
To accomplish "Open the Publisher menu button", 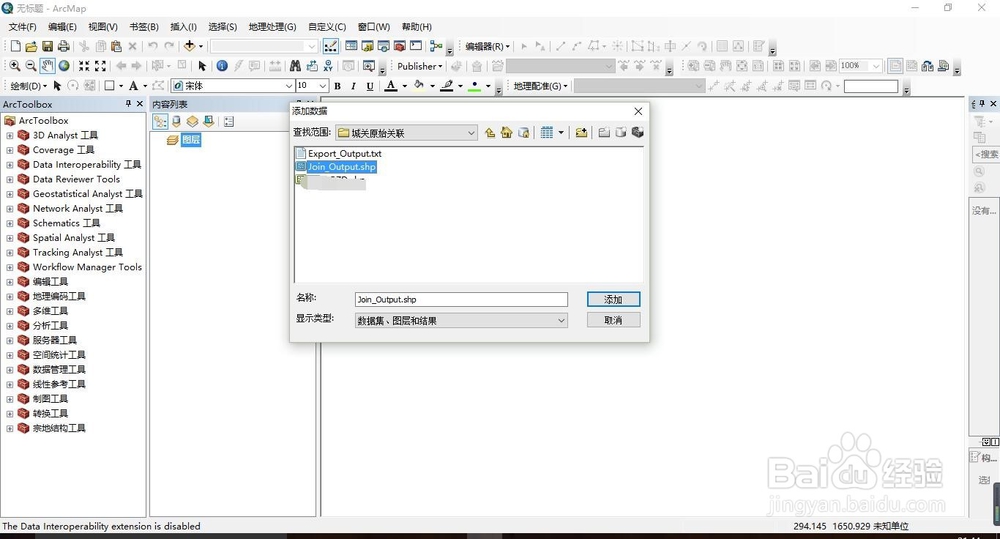I will pos(420,66).
